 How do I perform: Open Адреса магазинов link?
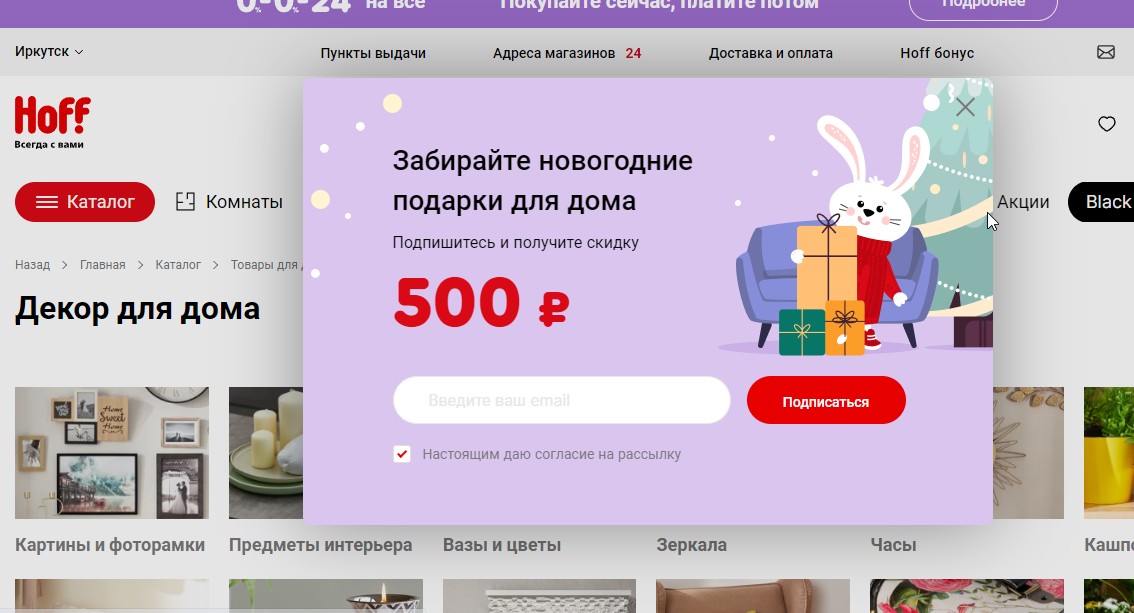pos(554,53)
